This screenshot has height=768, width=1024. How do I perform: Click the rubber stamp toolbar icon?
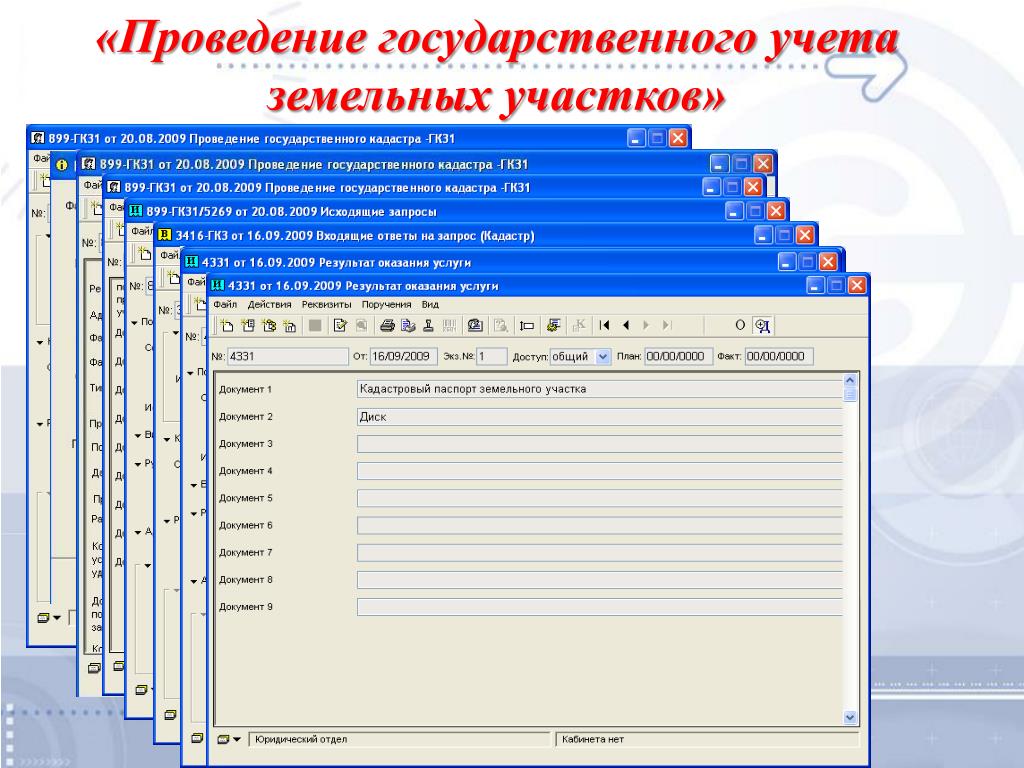click(x=428, y=325)
